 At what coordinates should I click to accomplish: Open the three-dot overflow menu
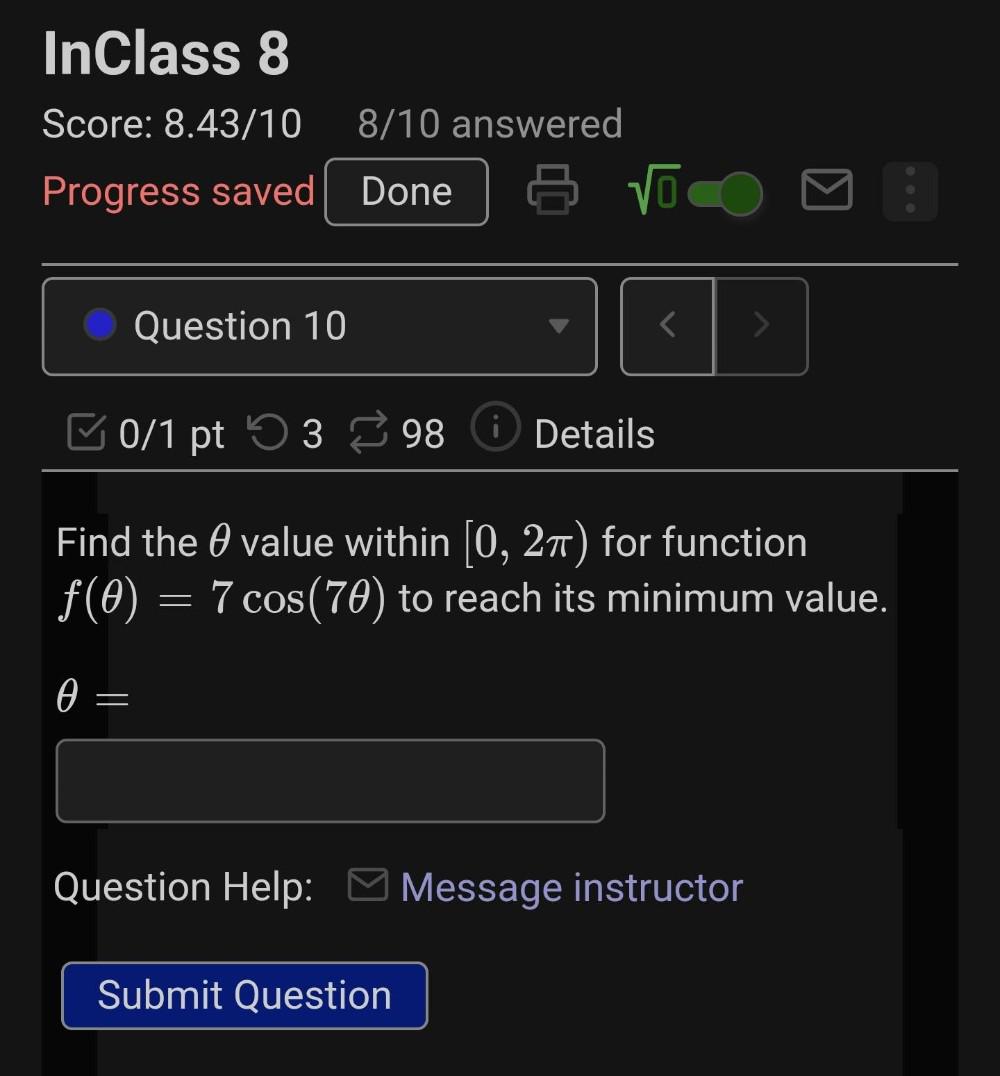[x=909, y=191]
